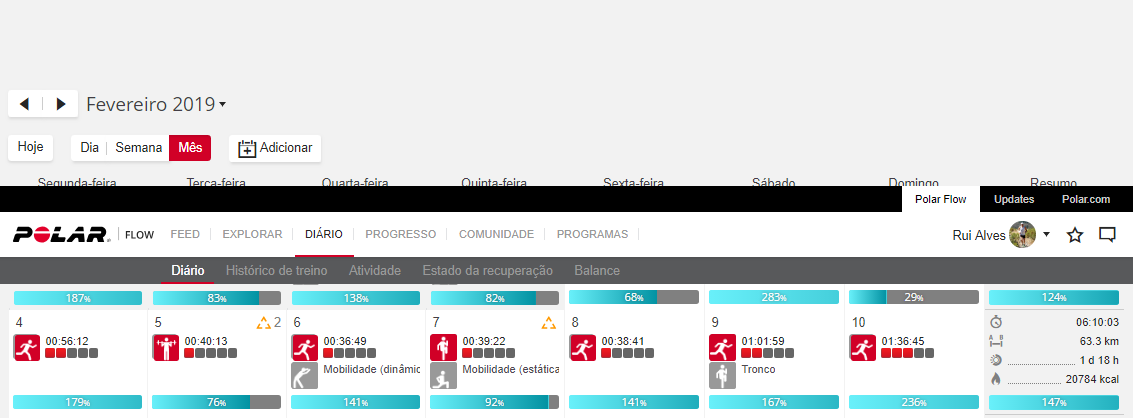The width and height of the screenshot is (1133, 418).
Task: Open the running session on day 4
Action: pyautogui.click(x=26, y=347)
